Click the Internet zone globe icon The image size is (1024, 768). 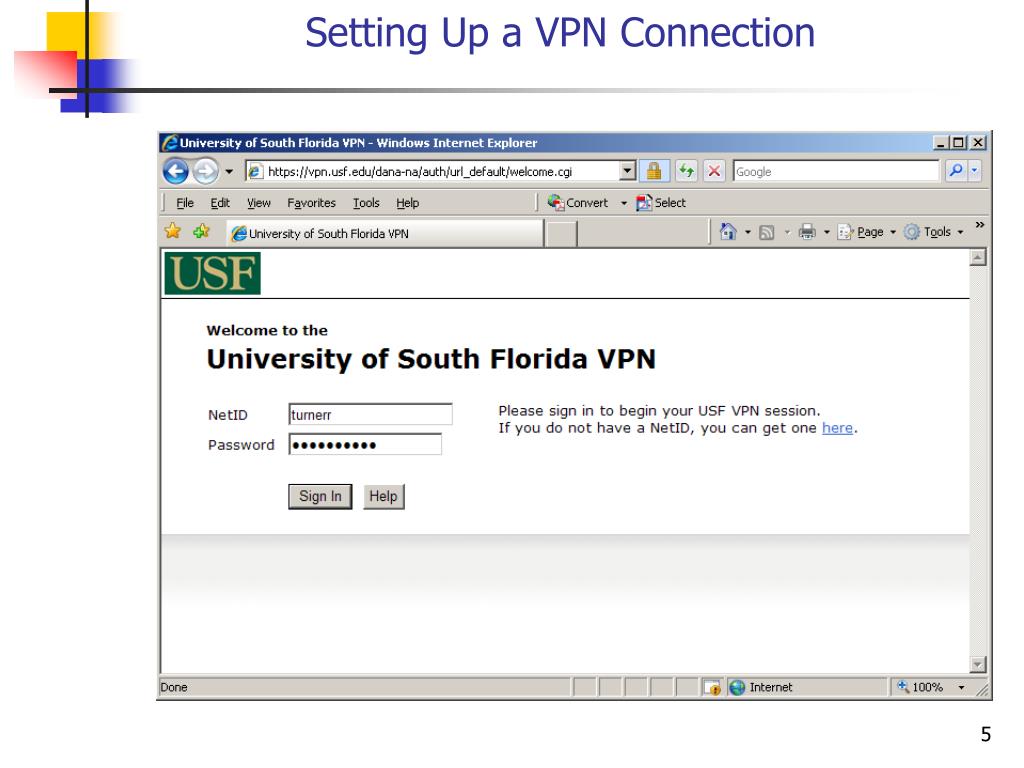click(737, 688)
